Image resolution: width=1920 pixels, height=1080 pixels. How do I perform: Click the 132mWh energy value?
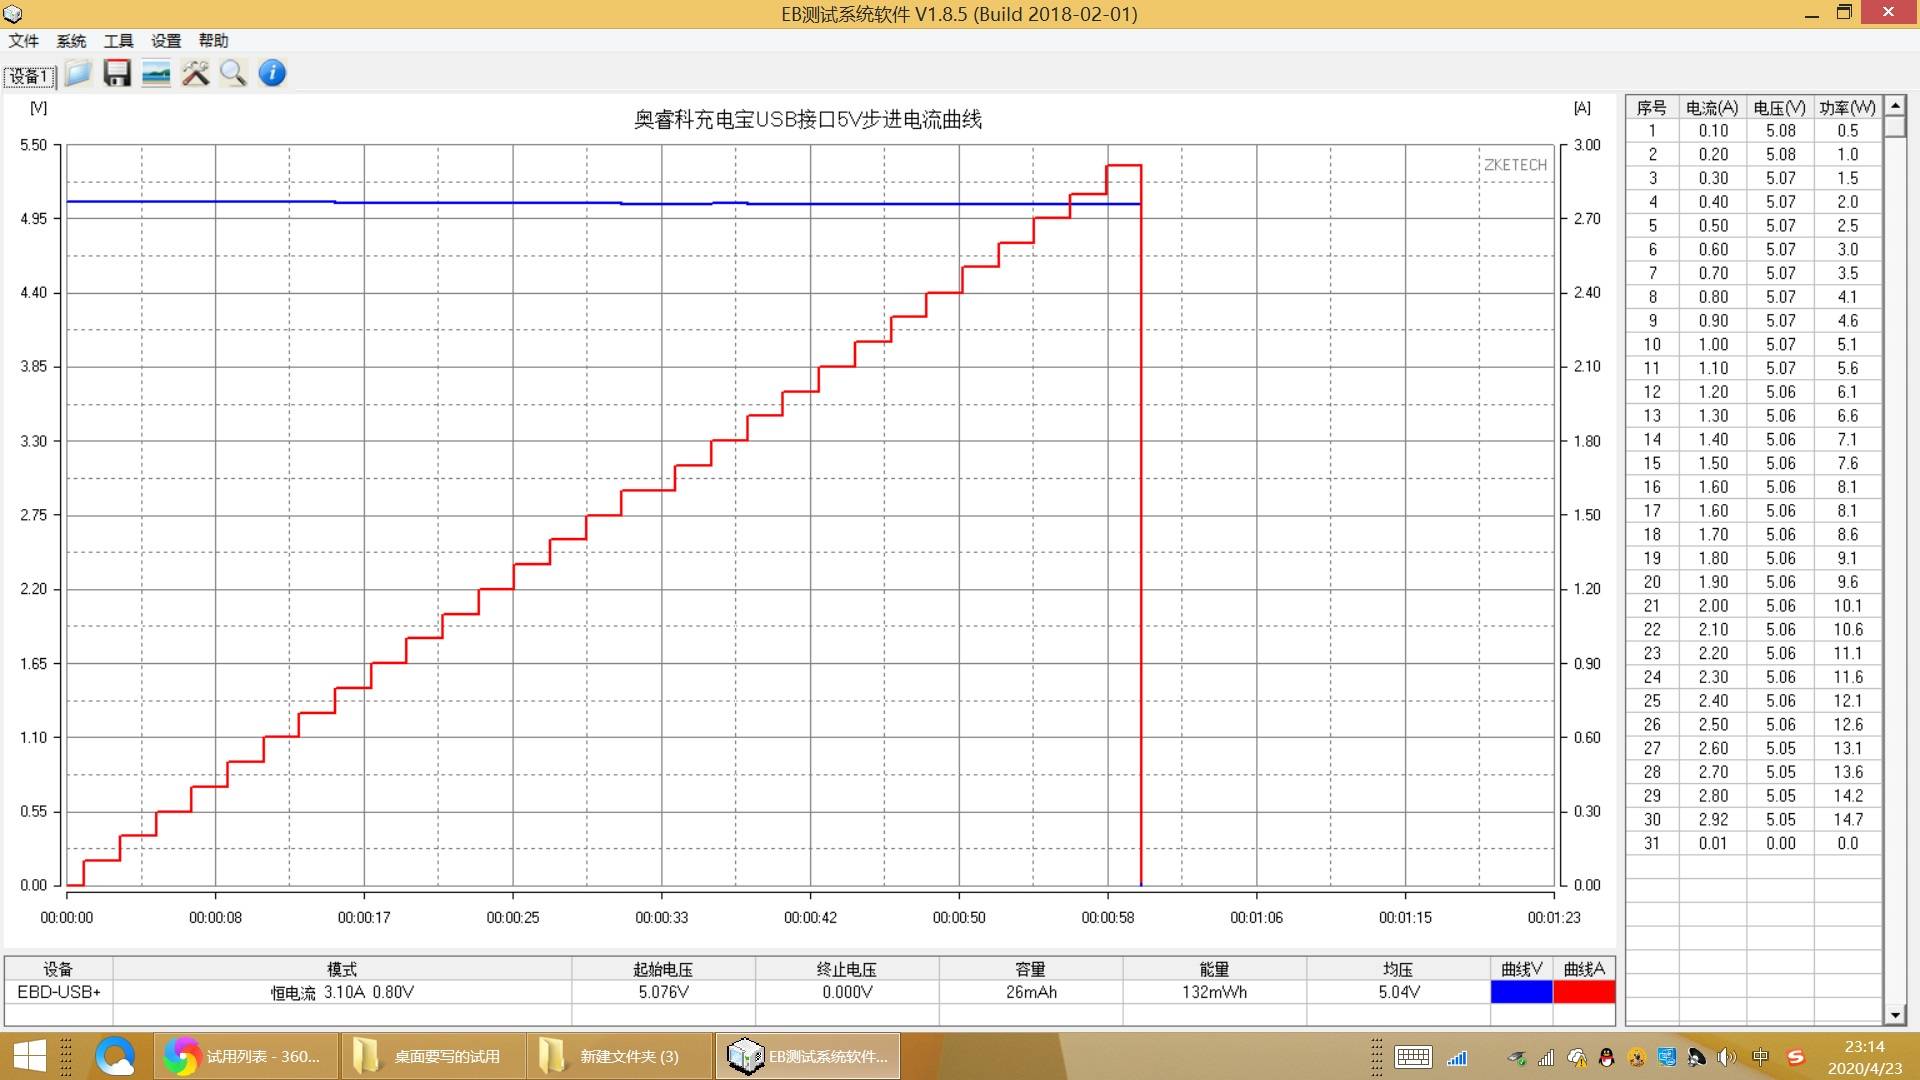[1214, 992]
